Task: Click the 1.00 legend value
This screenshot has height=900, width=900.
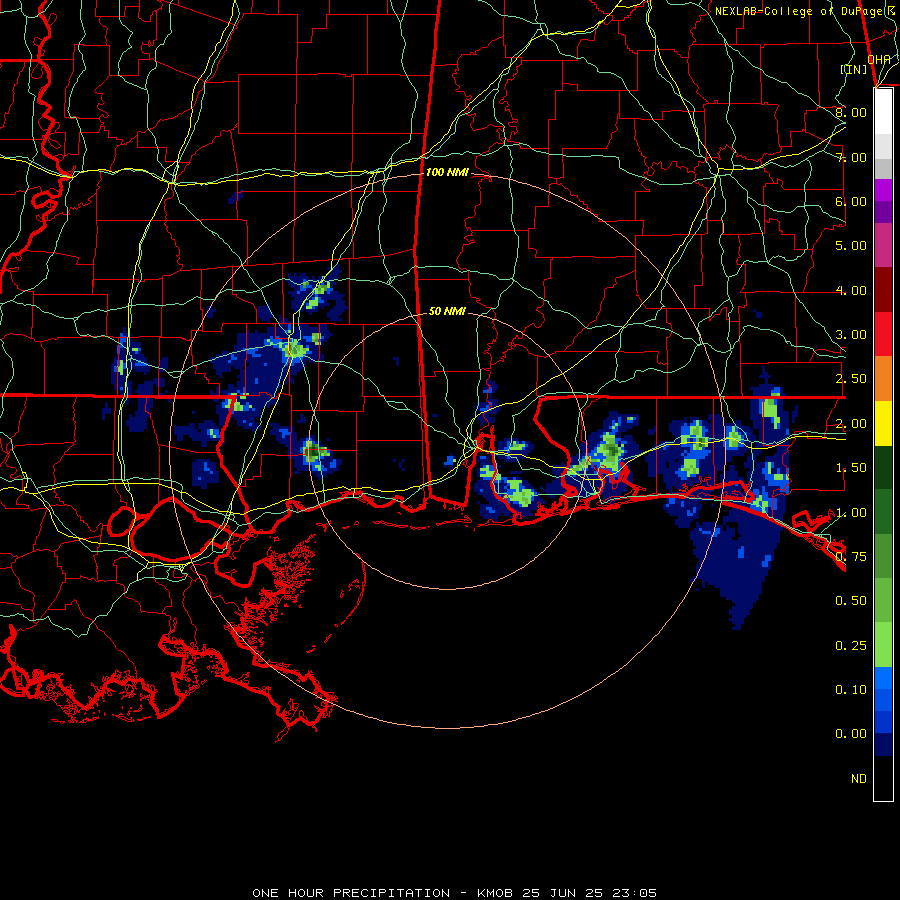Action: click(851, 513)
